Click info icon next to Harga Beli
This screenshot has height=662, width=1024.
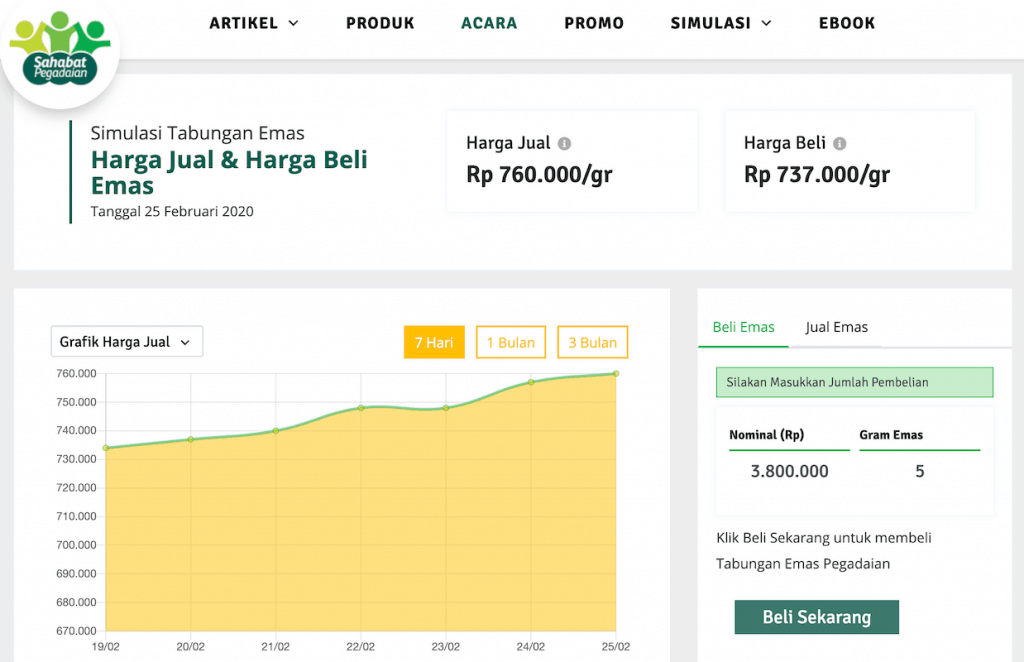pyautogui.click(x=840, y=144)
